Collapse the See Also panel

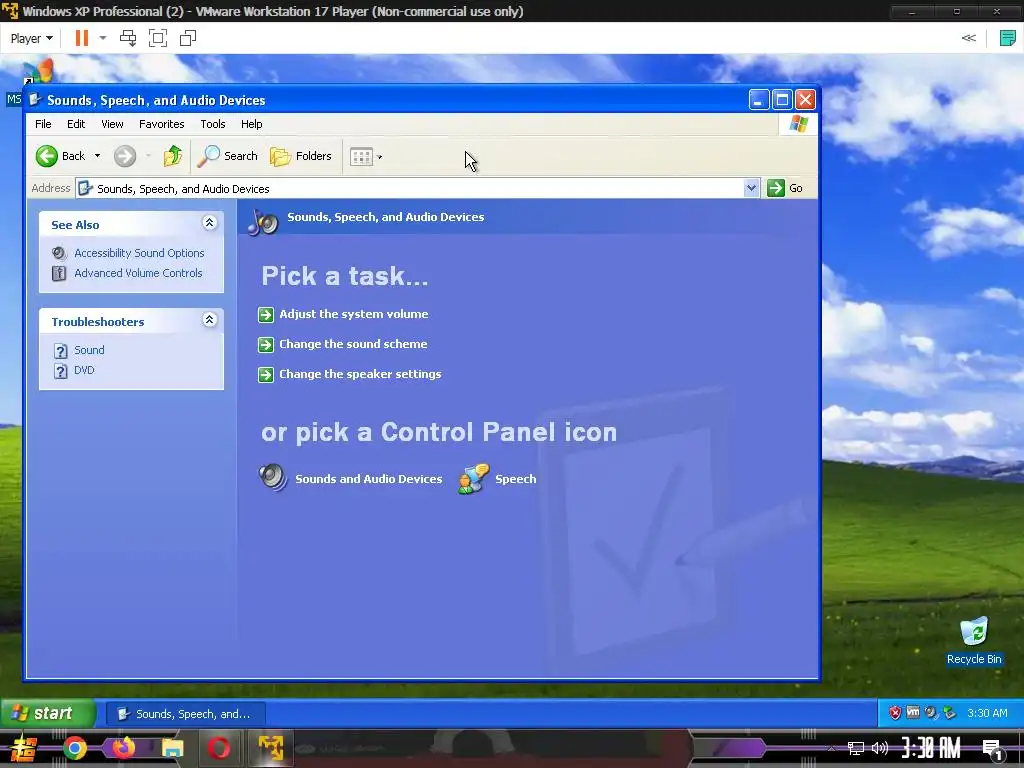coord(209,223)
